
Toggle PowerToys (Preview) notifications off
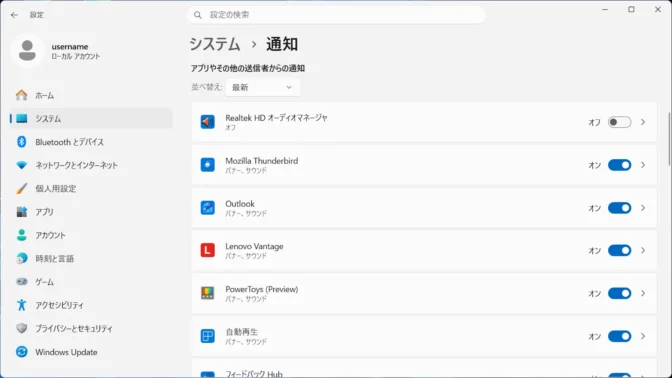[619, 293]
